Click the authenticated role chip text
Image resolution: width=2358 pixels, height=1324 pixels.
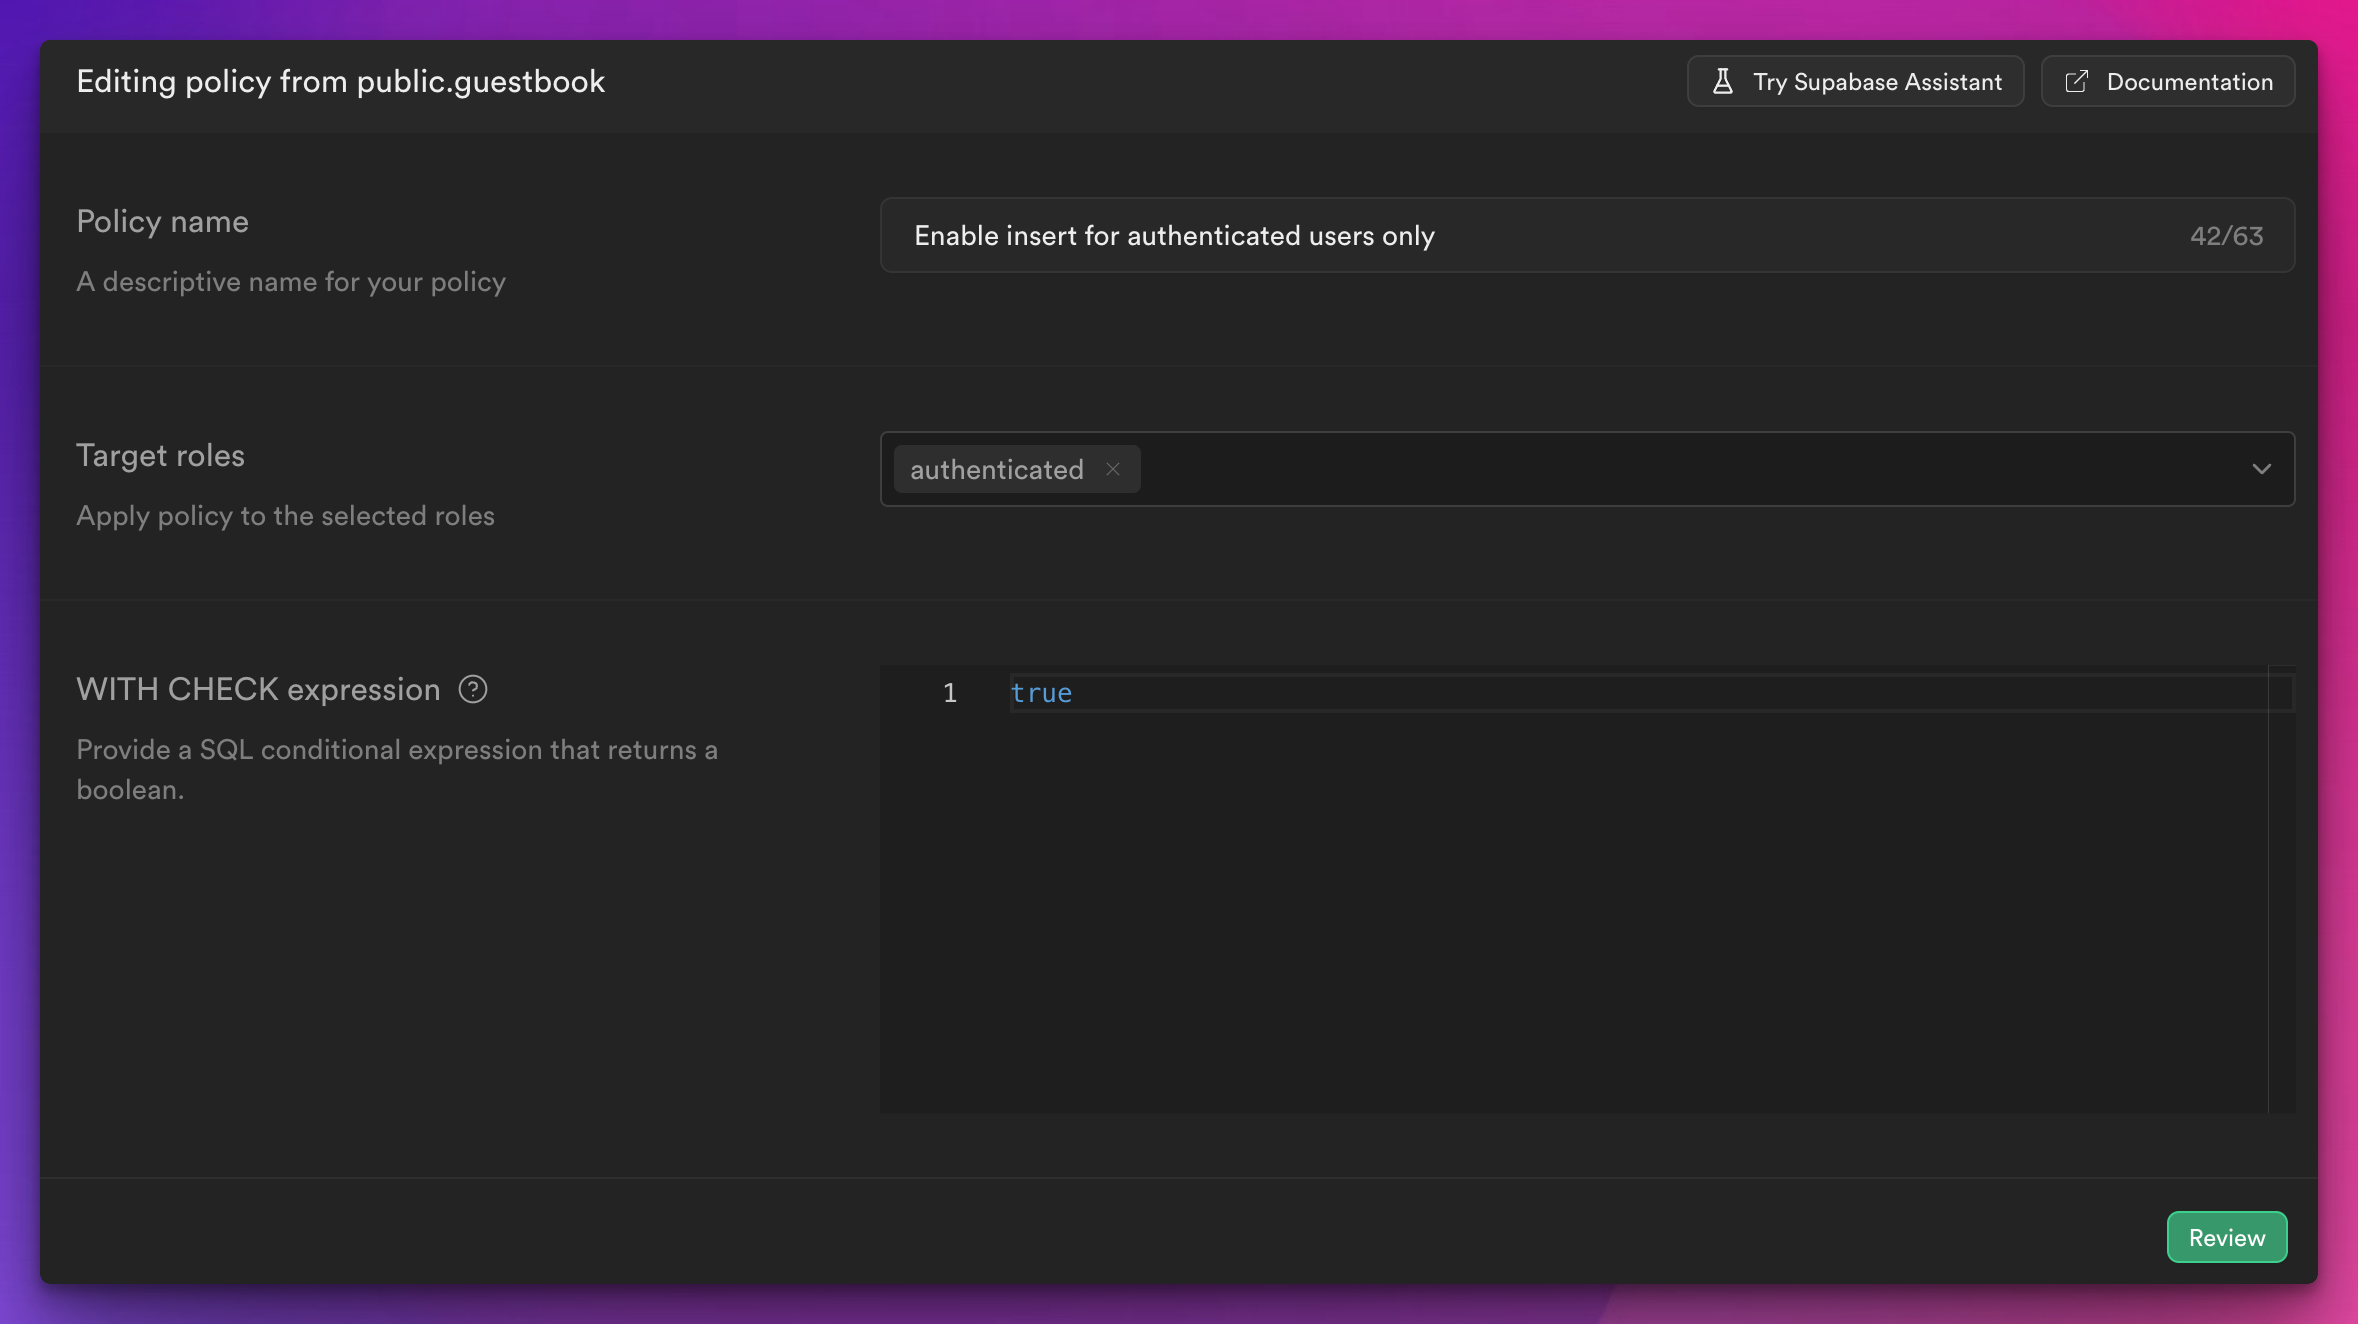click(996, 470)
